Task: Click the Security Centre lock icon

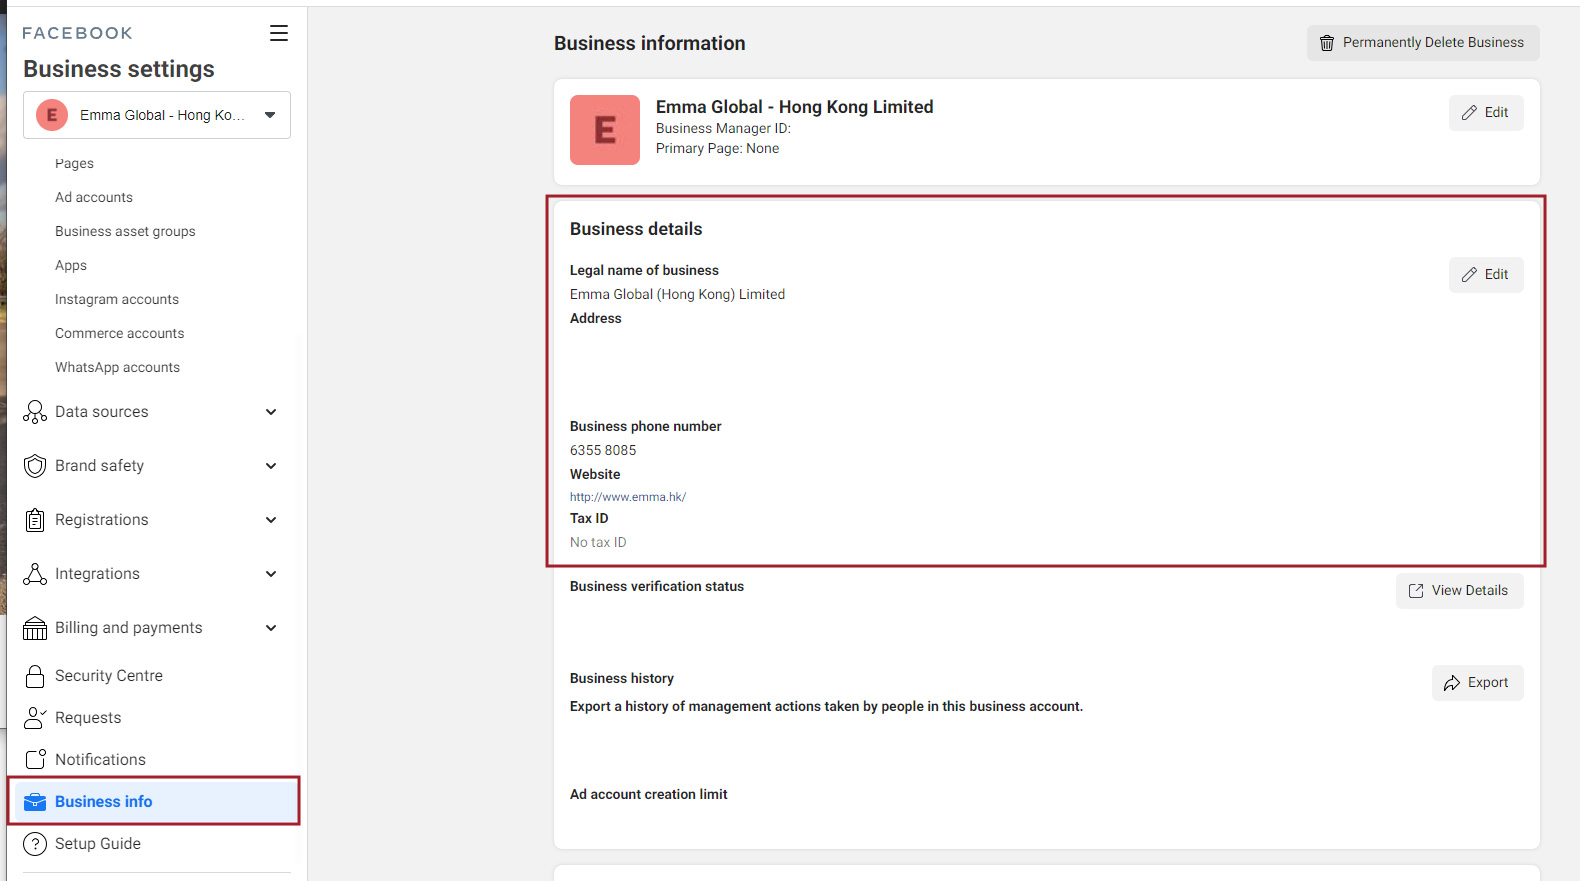Action: point(35,676)
